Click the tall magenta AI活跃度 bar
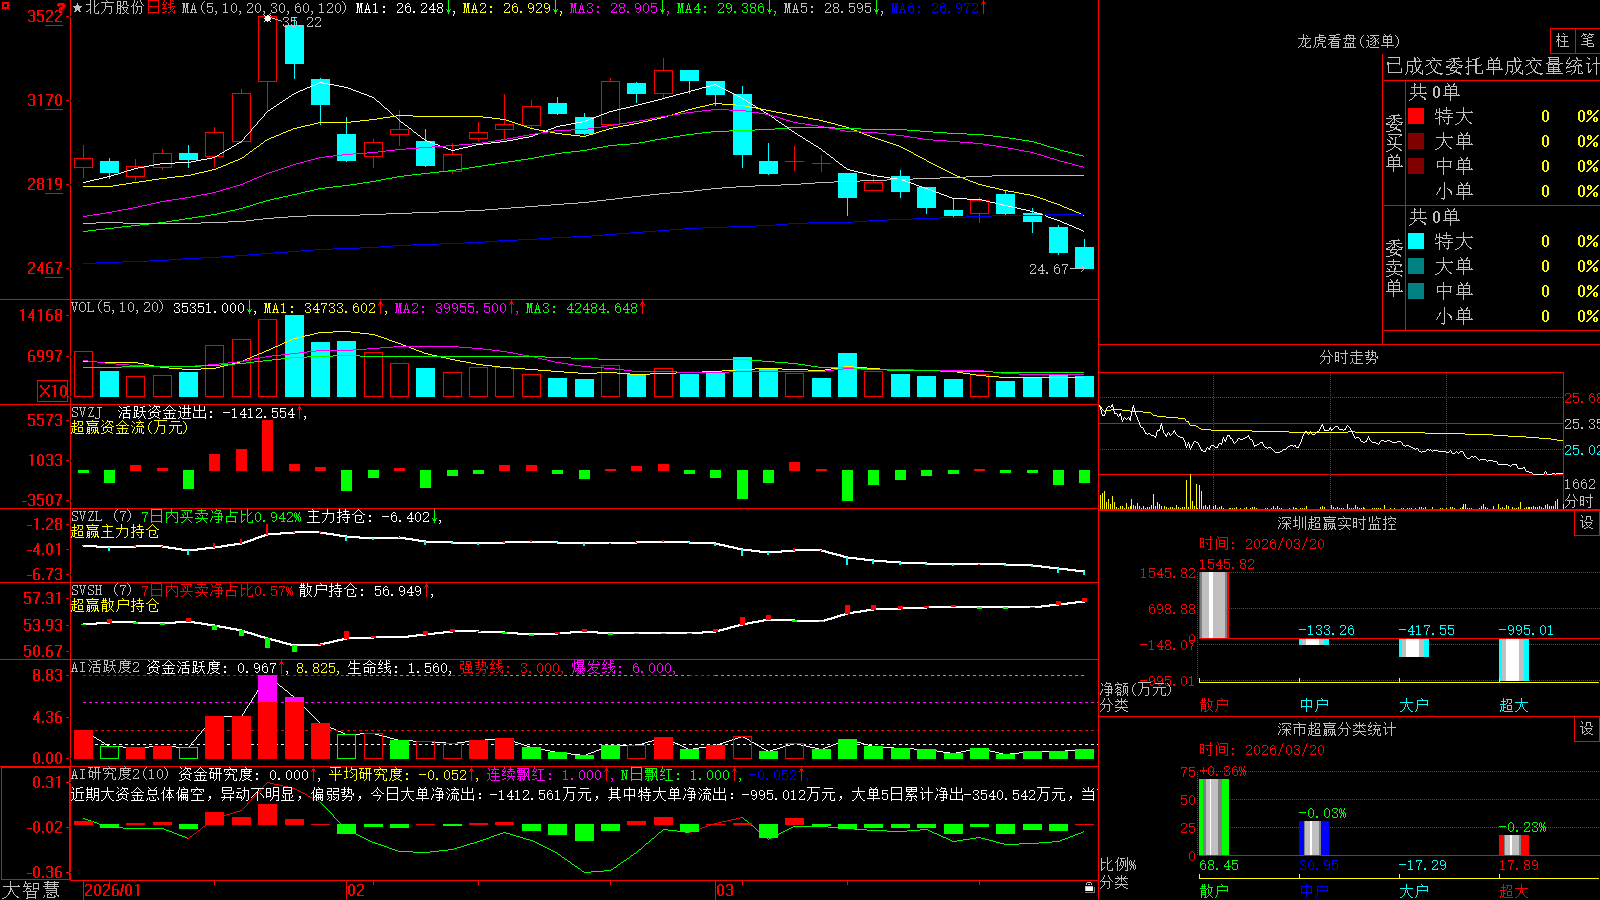Screen dimensions: 1600x900 click(267, 717)
